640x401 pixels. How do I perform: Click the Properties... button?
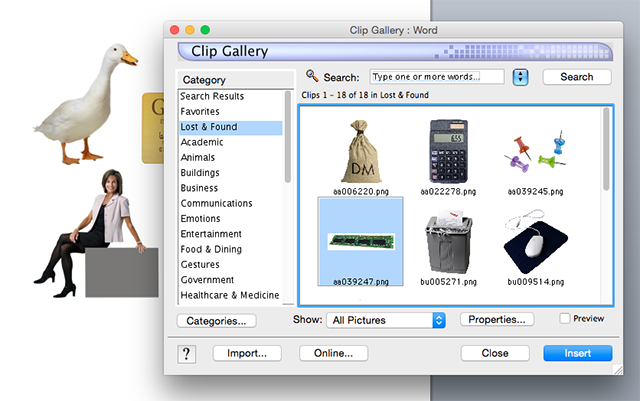[497, 319]
